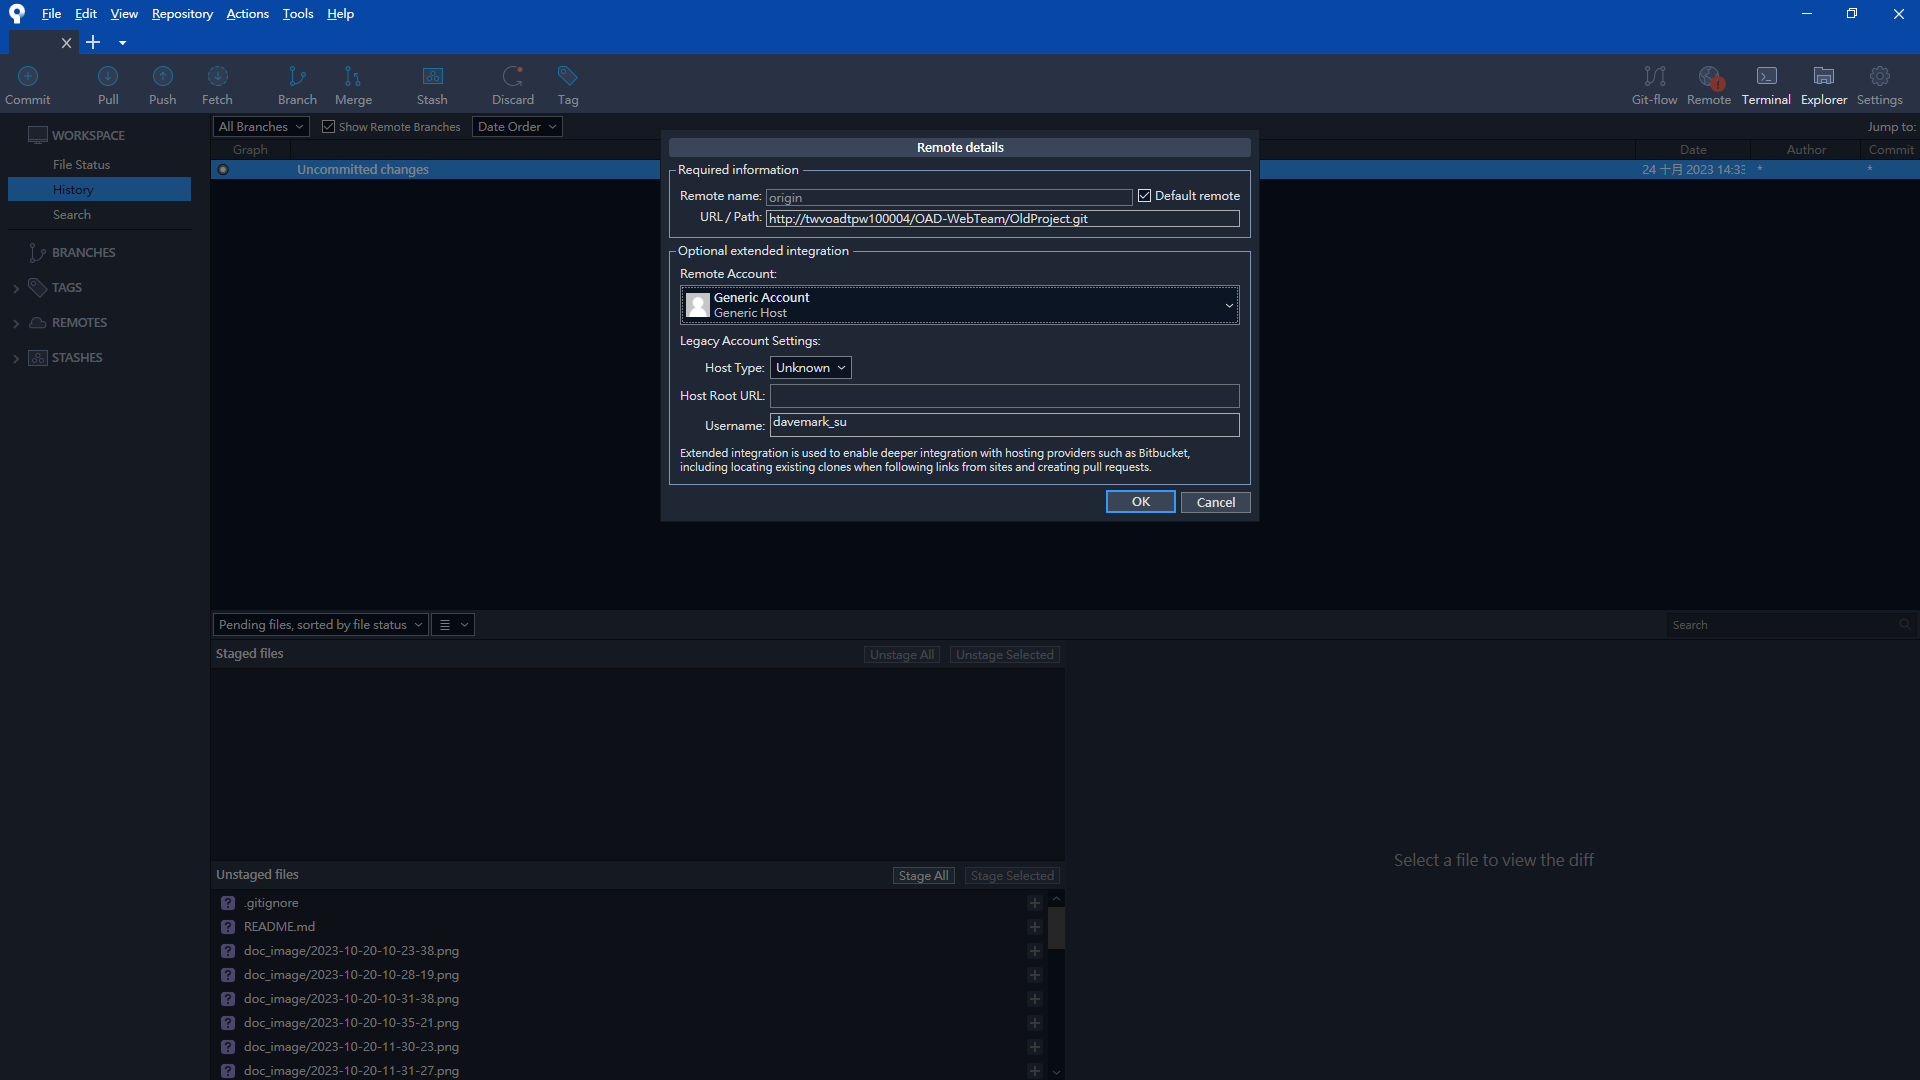1920x1080 pixels.
Task: Open the All Branches dropdown
Action: 261,127
